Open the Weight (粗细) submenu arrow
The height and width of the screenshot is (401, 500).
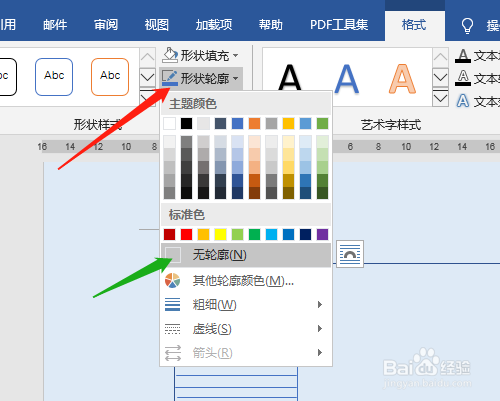(320, 304)
